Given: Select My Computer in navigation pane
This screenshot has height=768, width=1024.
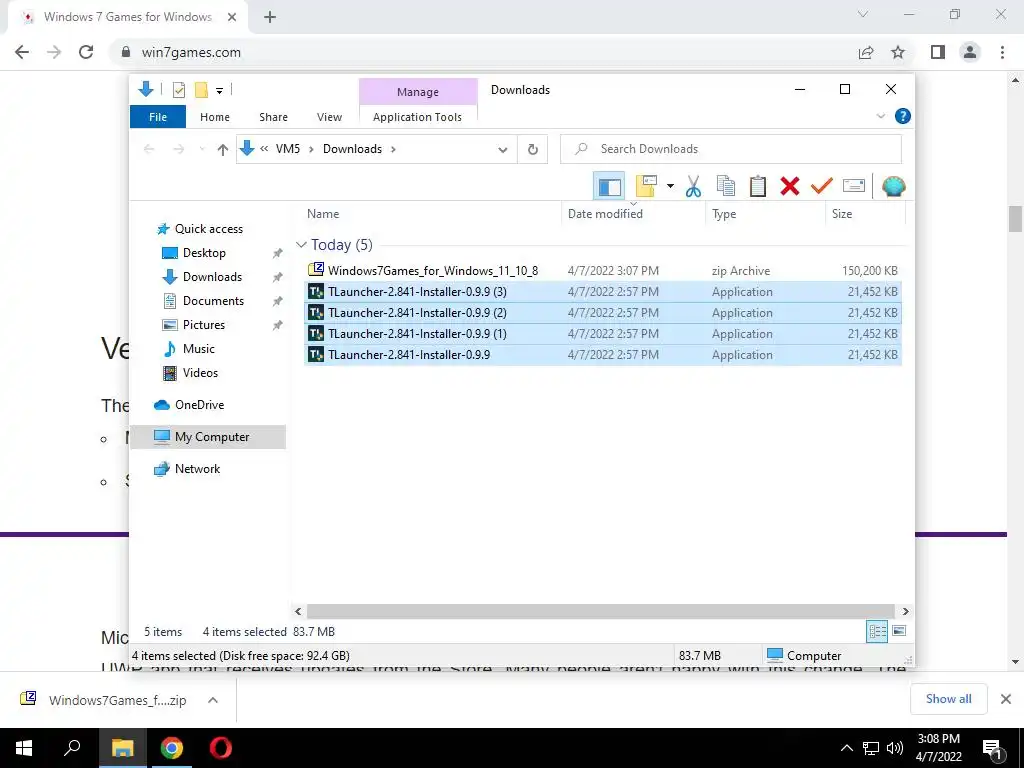Looking at the screenshot, I should point(208,437).
